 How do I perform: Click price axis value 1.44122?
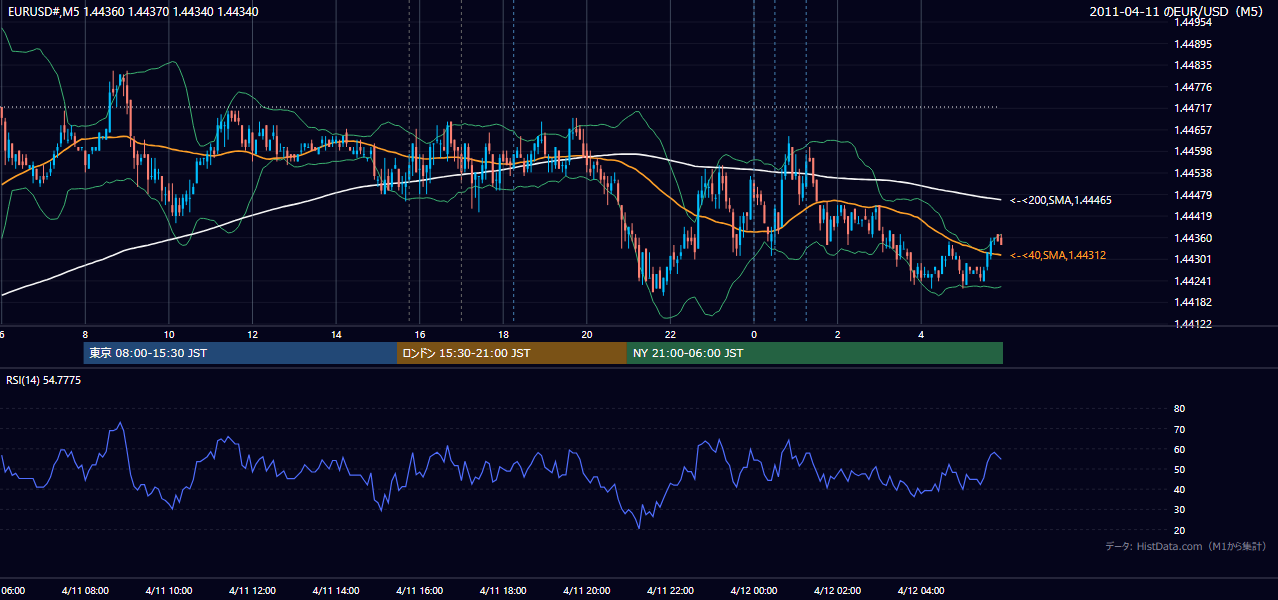1193,324
